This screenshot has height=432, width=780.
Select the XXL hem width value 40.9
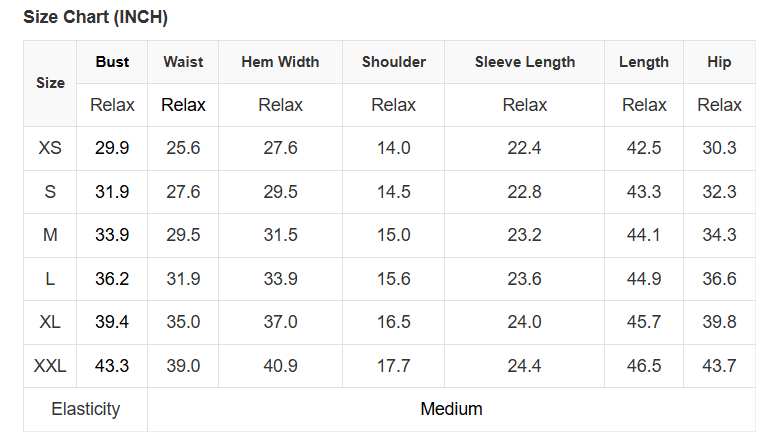click(280, 366)
